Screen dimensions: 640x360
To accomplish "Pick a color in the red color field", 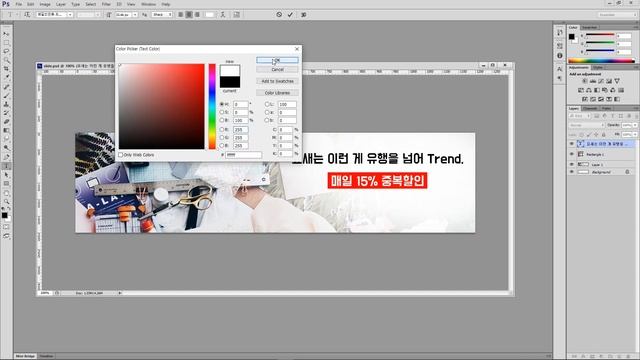I will pos(162,106).
